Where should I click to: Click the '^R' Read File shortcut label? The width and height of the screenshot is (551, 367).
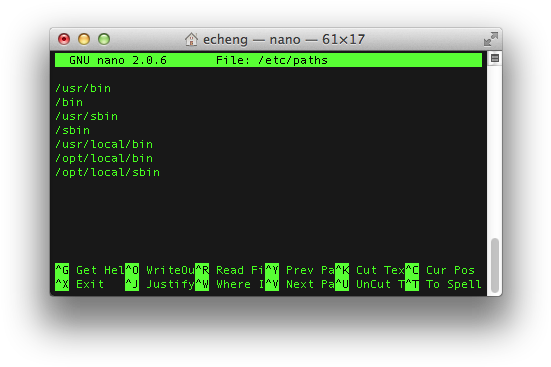point(202,270)
